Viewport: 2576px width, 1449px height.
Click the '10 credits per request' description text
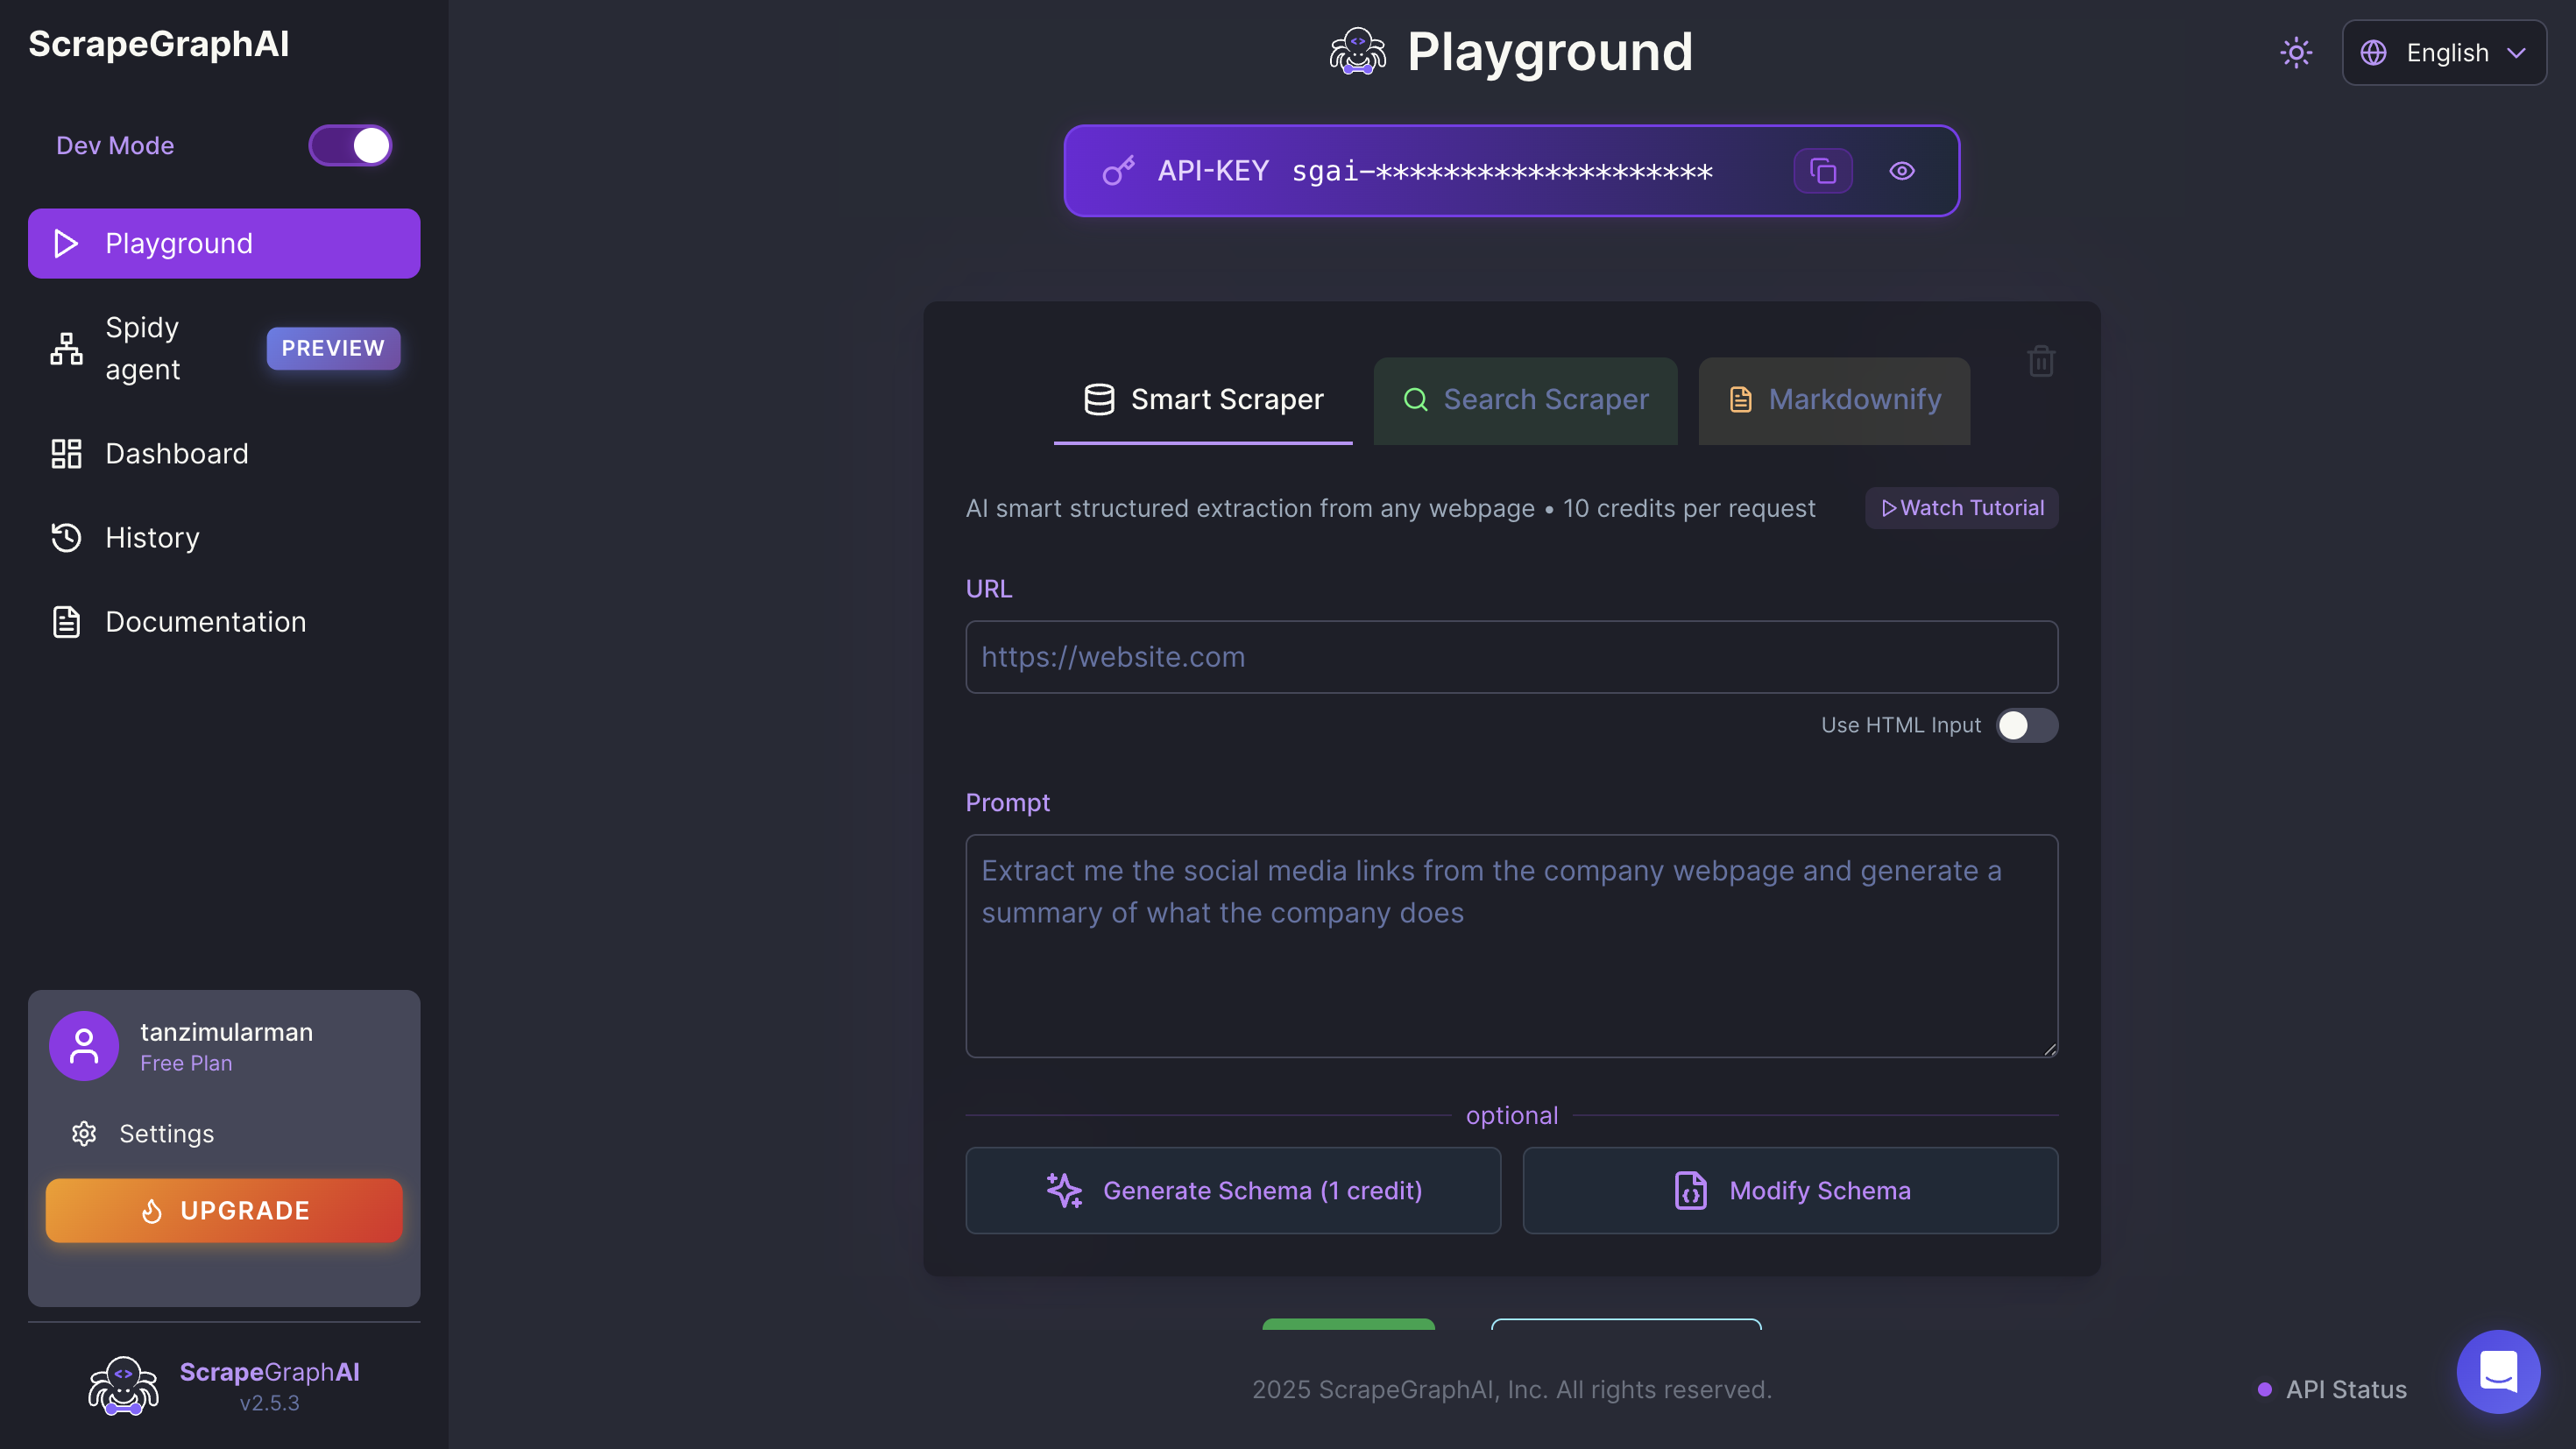tap(1688, 508)
